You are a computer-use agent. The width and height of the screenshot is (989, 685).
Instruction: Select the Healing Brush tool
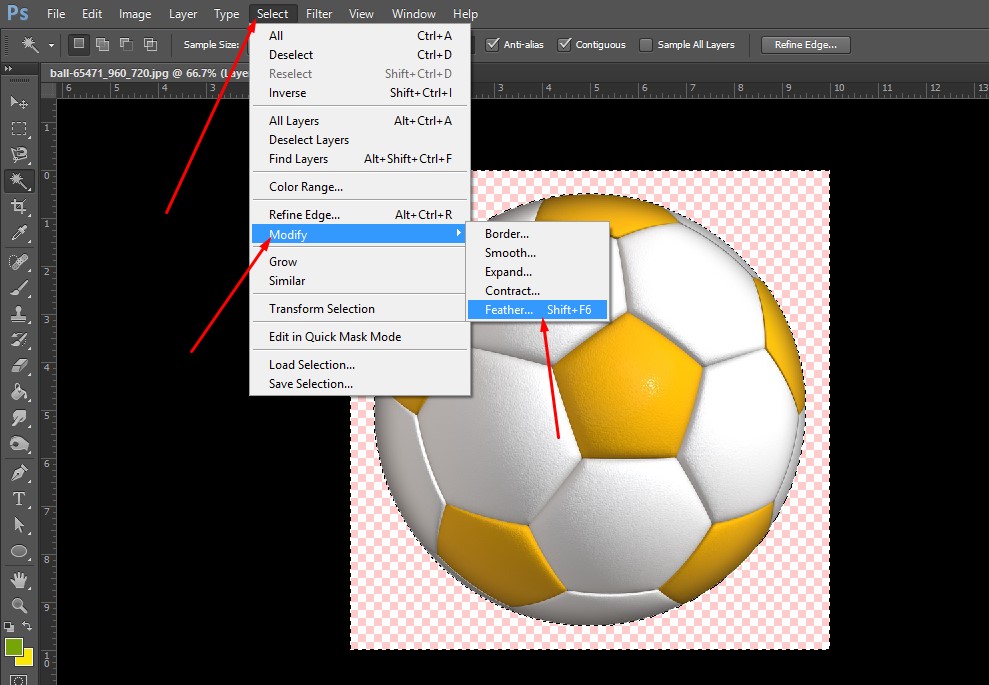coord(19,262)
